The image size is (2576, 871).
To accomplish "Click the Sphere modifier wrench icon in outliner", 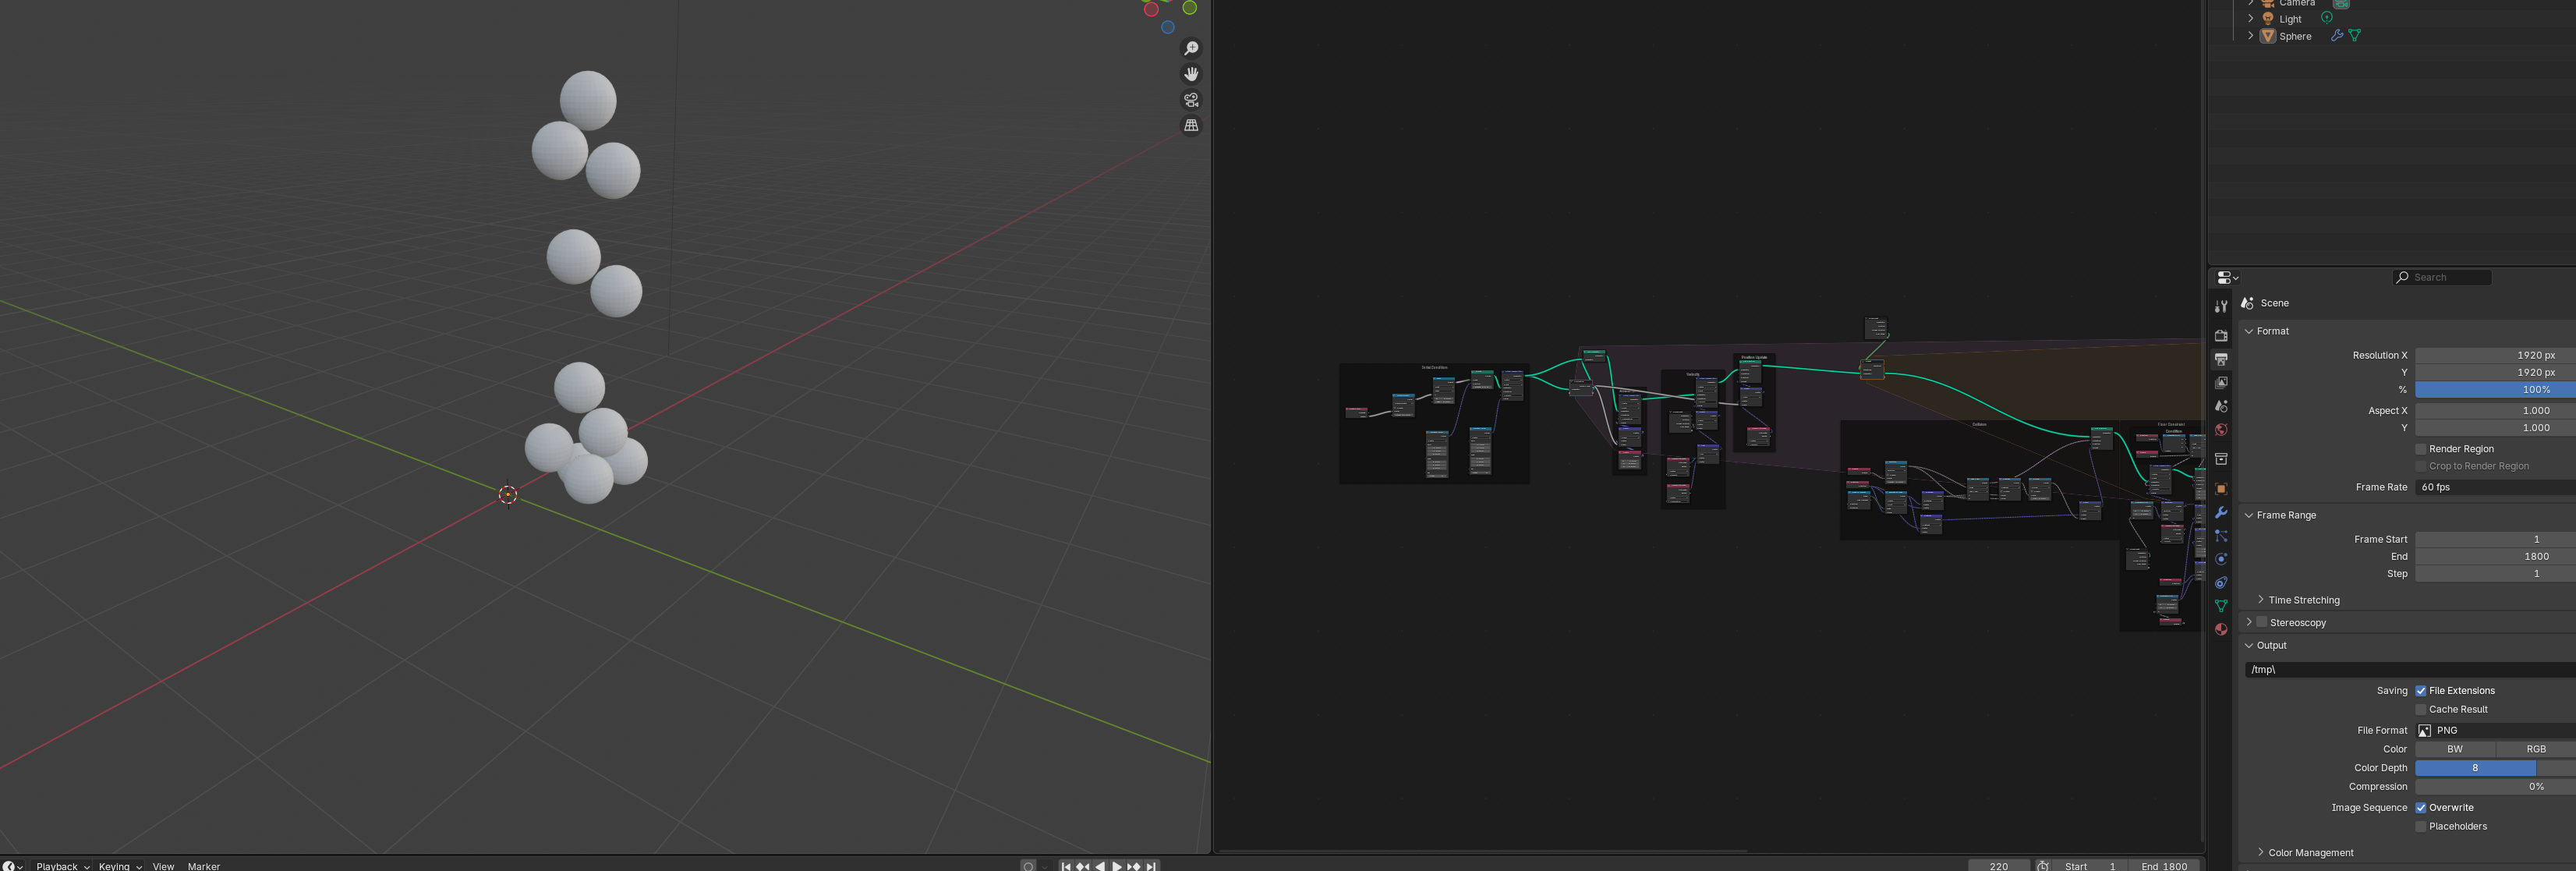I will coord(2337,35).
